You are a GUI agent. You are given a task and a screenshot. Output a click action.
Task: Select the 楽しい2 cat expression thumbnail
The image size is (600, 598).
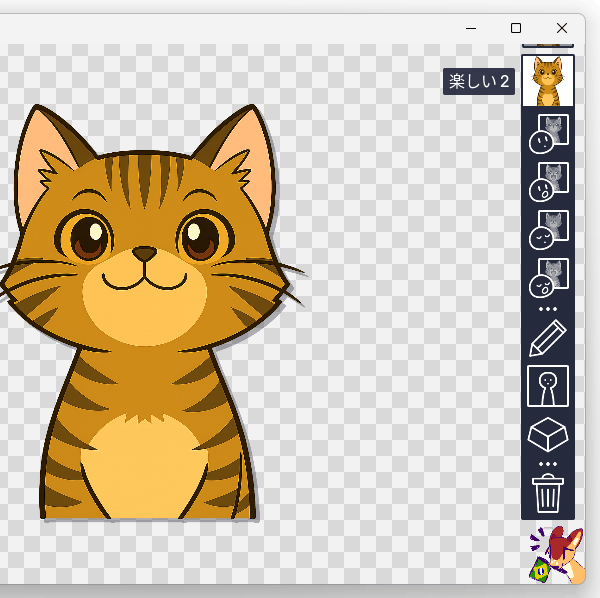coord(548,81)
